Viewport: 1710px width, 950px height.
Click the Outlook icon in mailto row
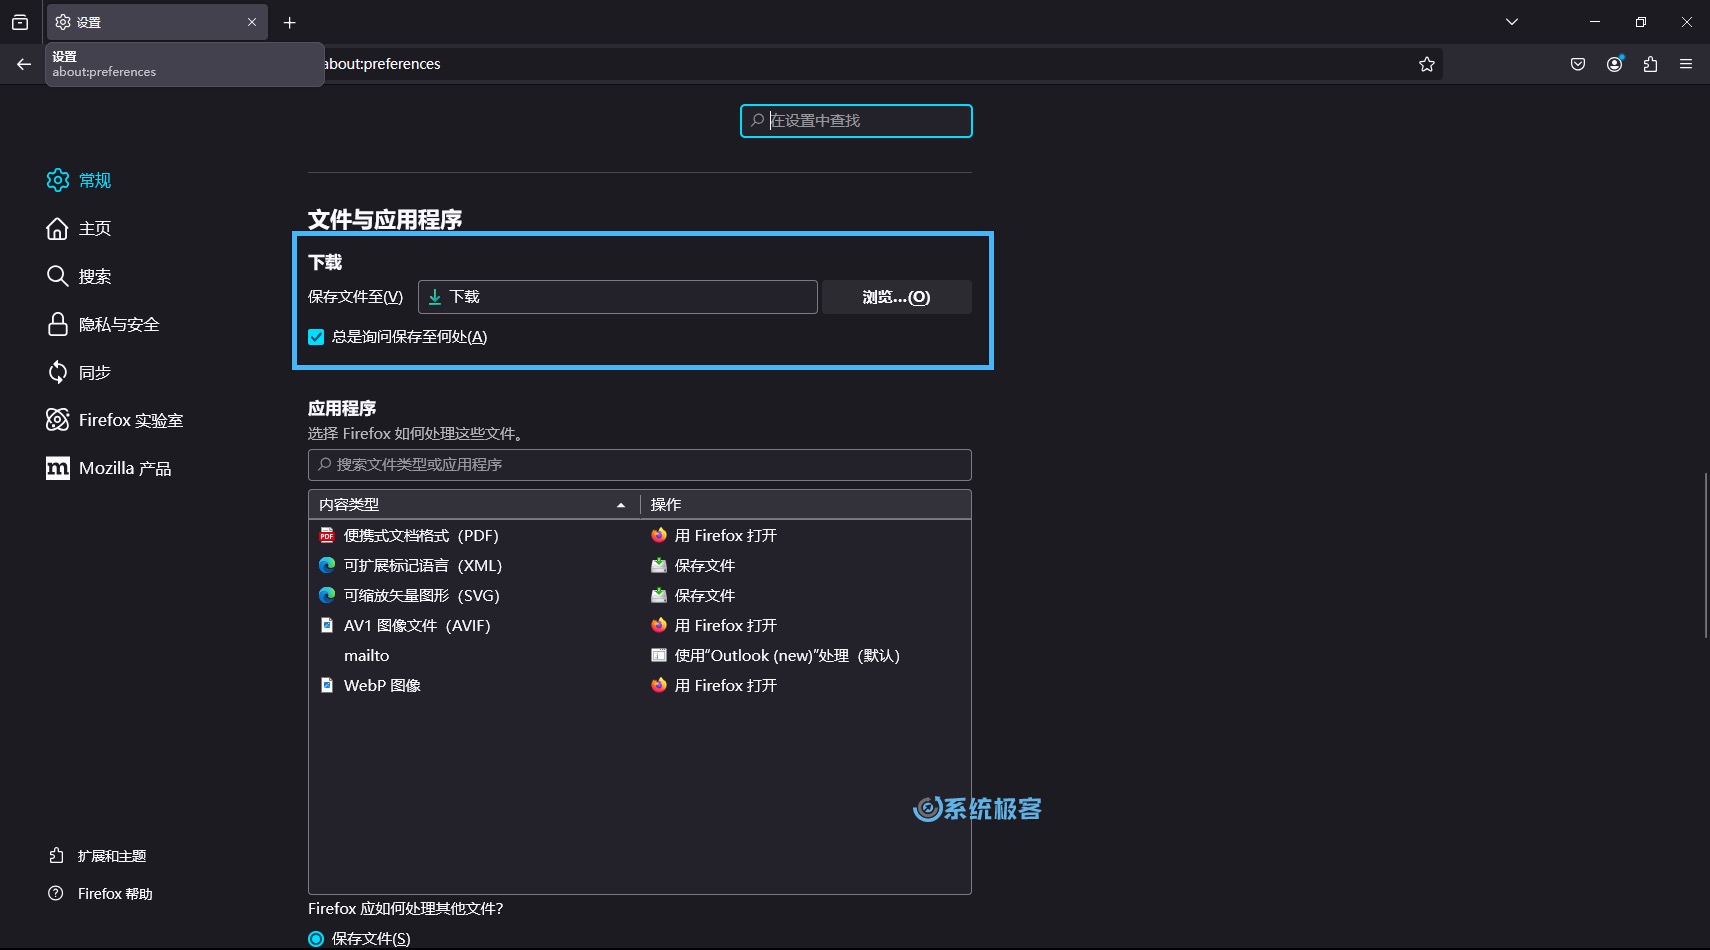pyautogui.click(x=659, y=655)
